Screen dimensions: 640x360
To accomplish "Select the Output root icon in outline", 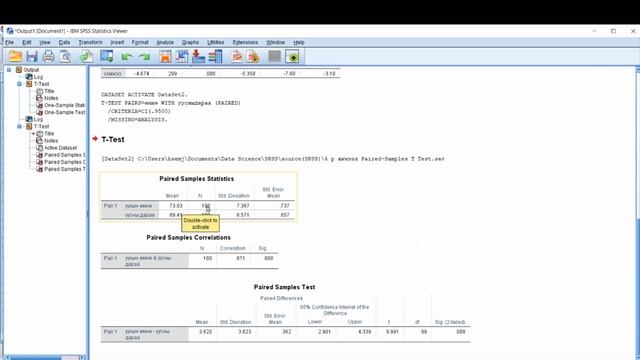I will pyautogui.click(x=19, y=70).
